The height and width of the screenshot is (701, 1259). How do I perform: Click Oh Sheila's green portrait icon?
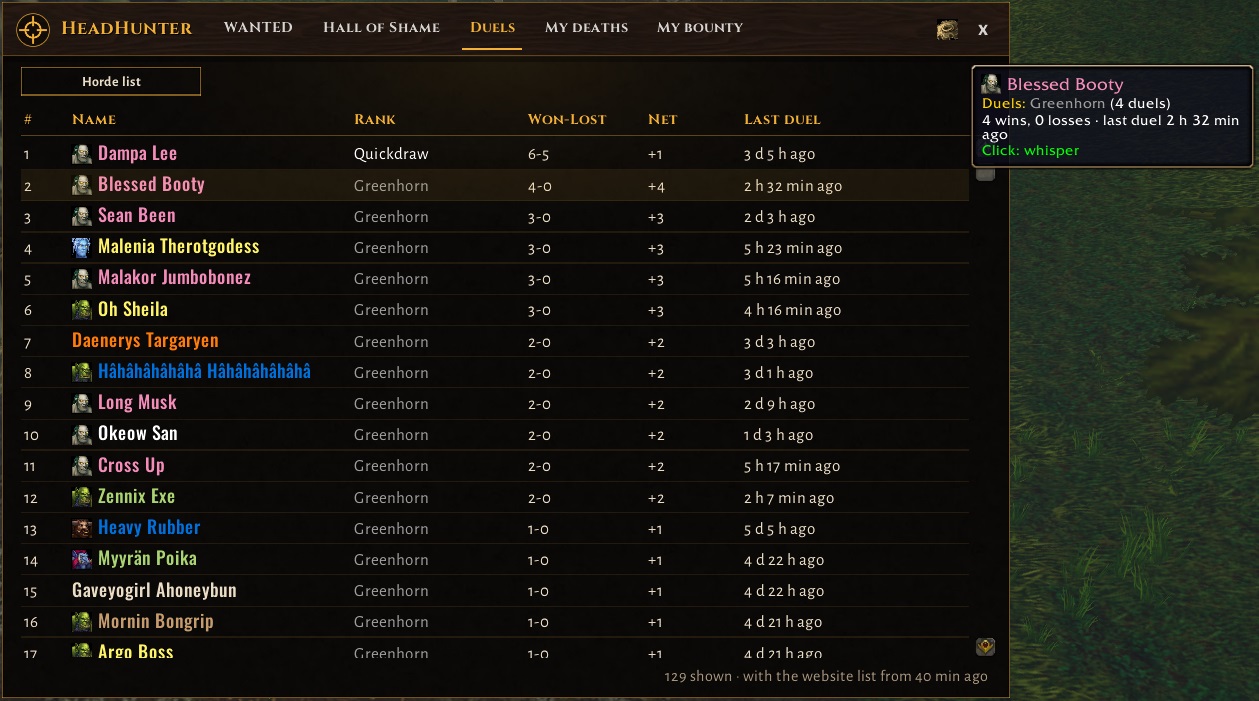[x=82, y=310]
